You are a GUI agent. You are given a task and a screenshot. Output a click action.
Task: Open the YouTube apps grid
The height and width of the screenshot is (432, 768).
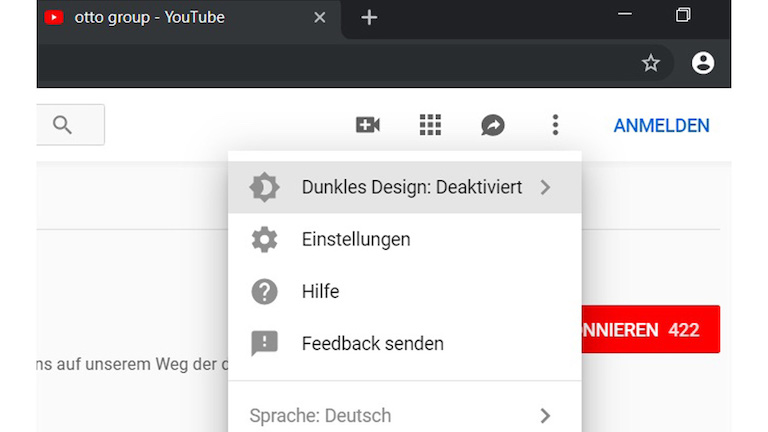point(430,125)
